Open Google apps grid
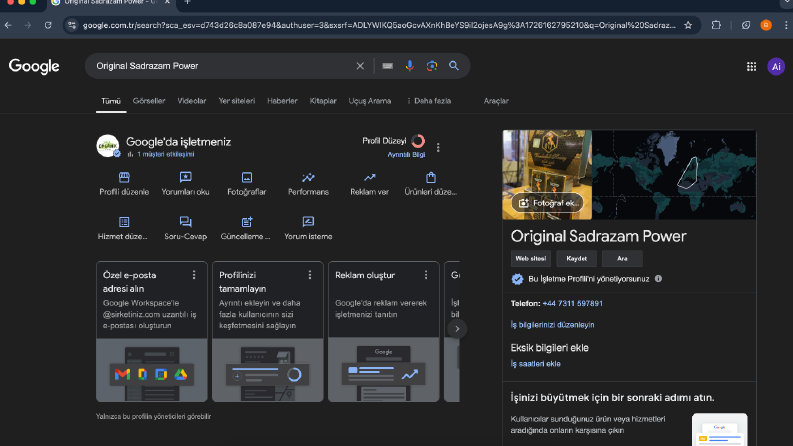 click(x=751, y=66)
